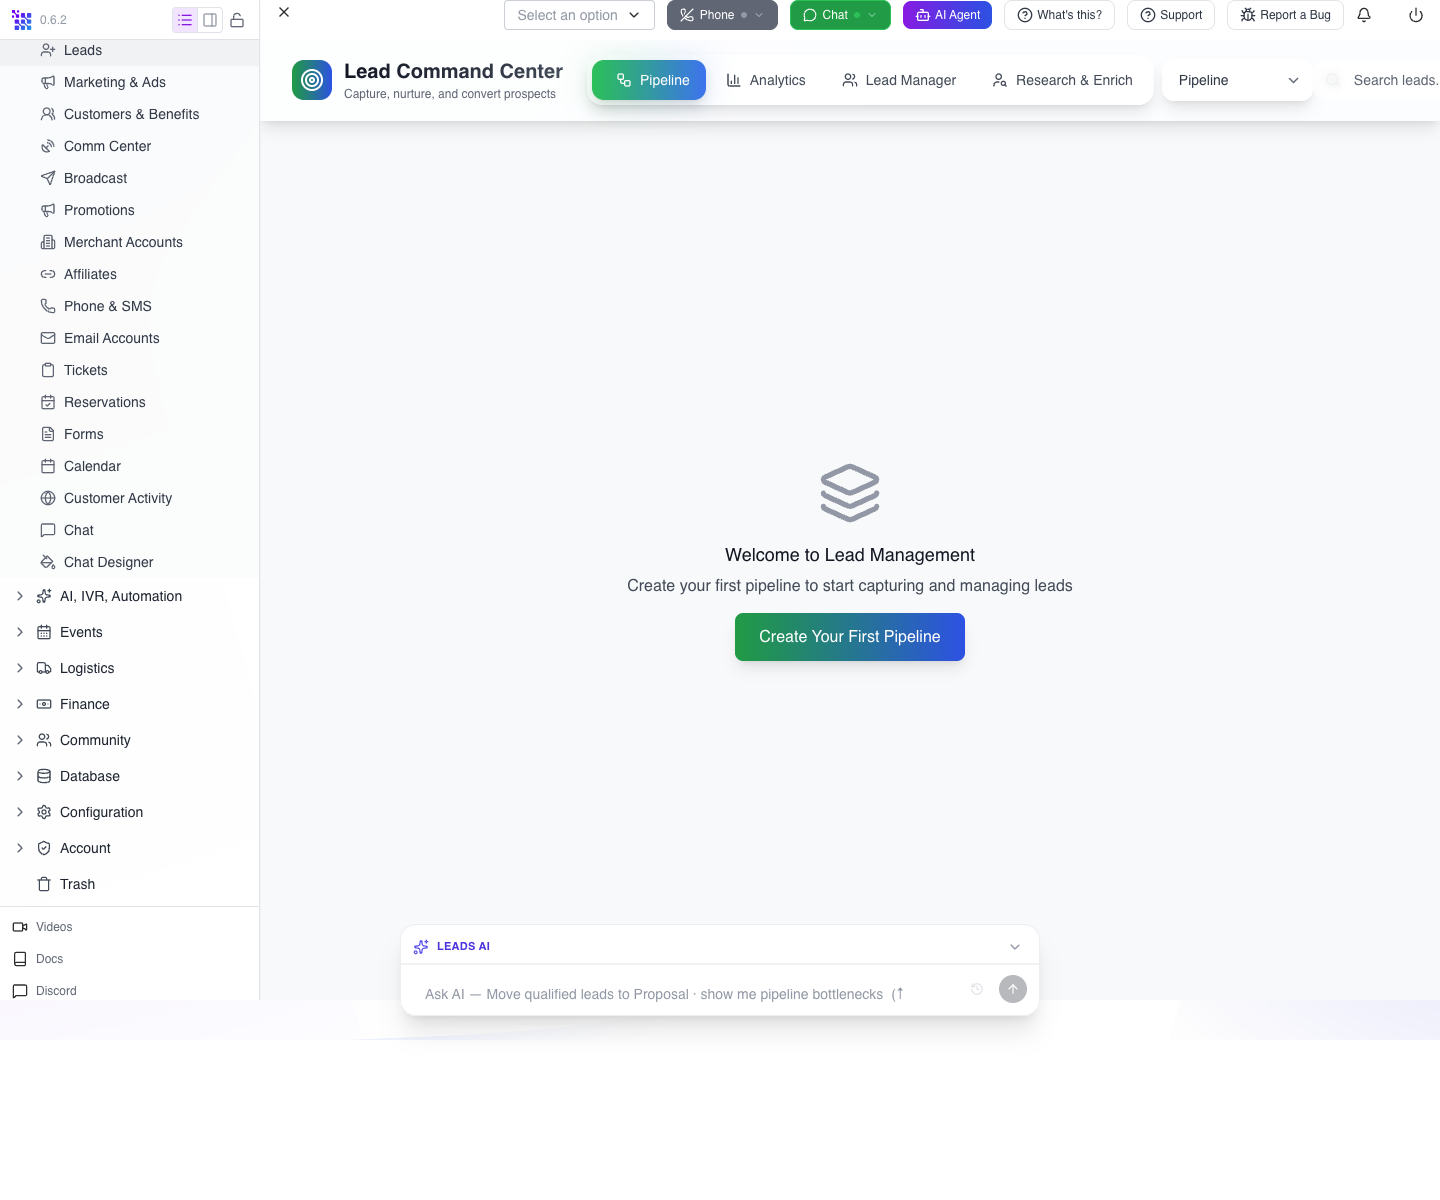Expand the Finance section
Image resolution: width=1440 pixels, height=1200 pixels.
click(x=20, y=704)
